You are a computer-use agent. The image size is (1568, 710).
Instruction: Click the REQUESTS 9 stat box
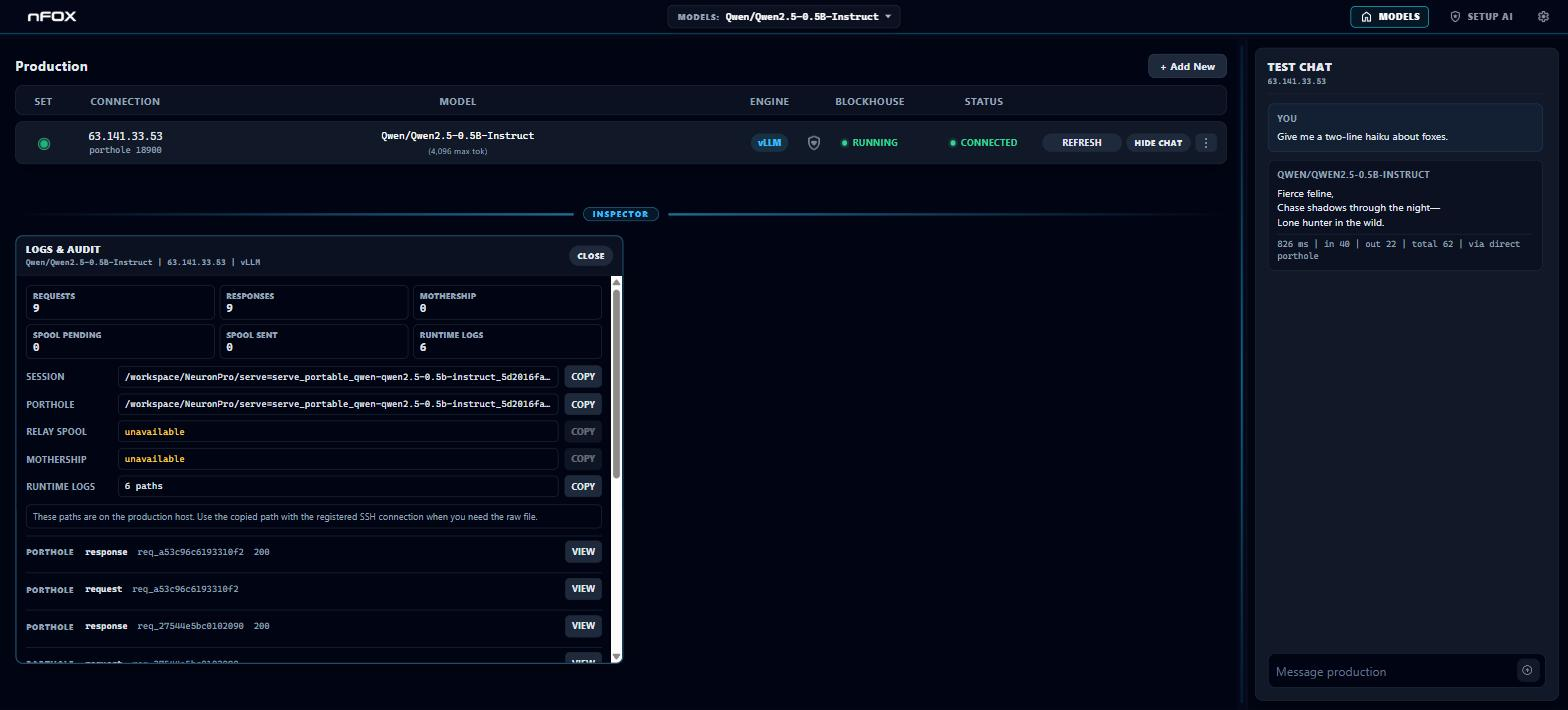tap(120, 302)
